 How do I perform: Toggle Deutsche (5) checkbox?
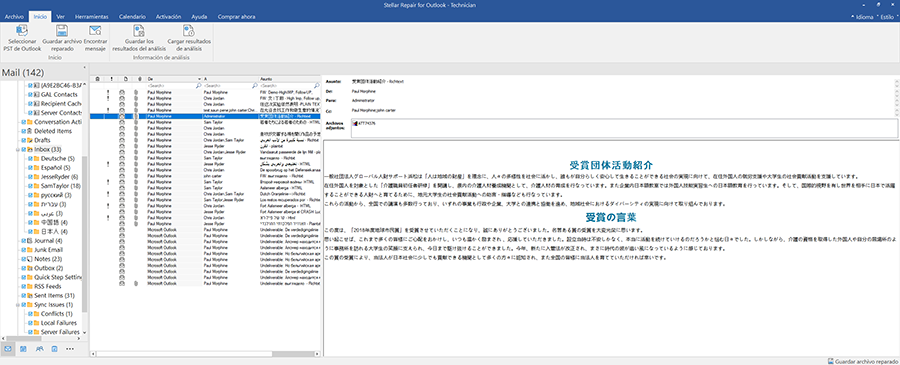[x=30, y=158]
